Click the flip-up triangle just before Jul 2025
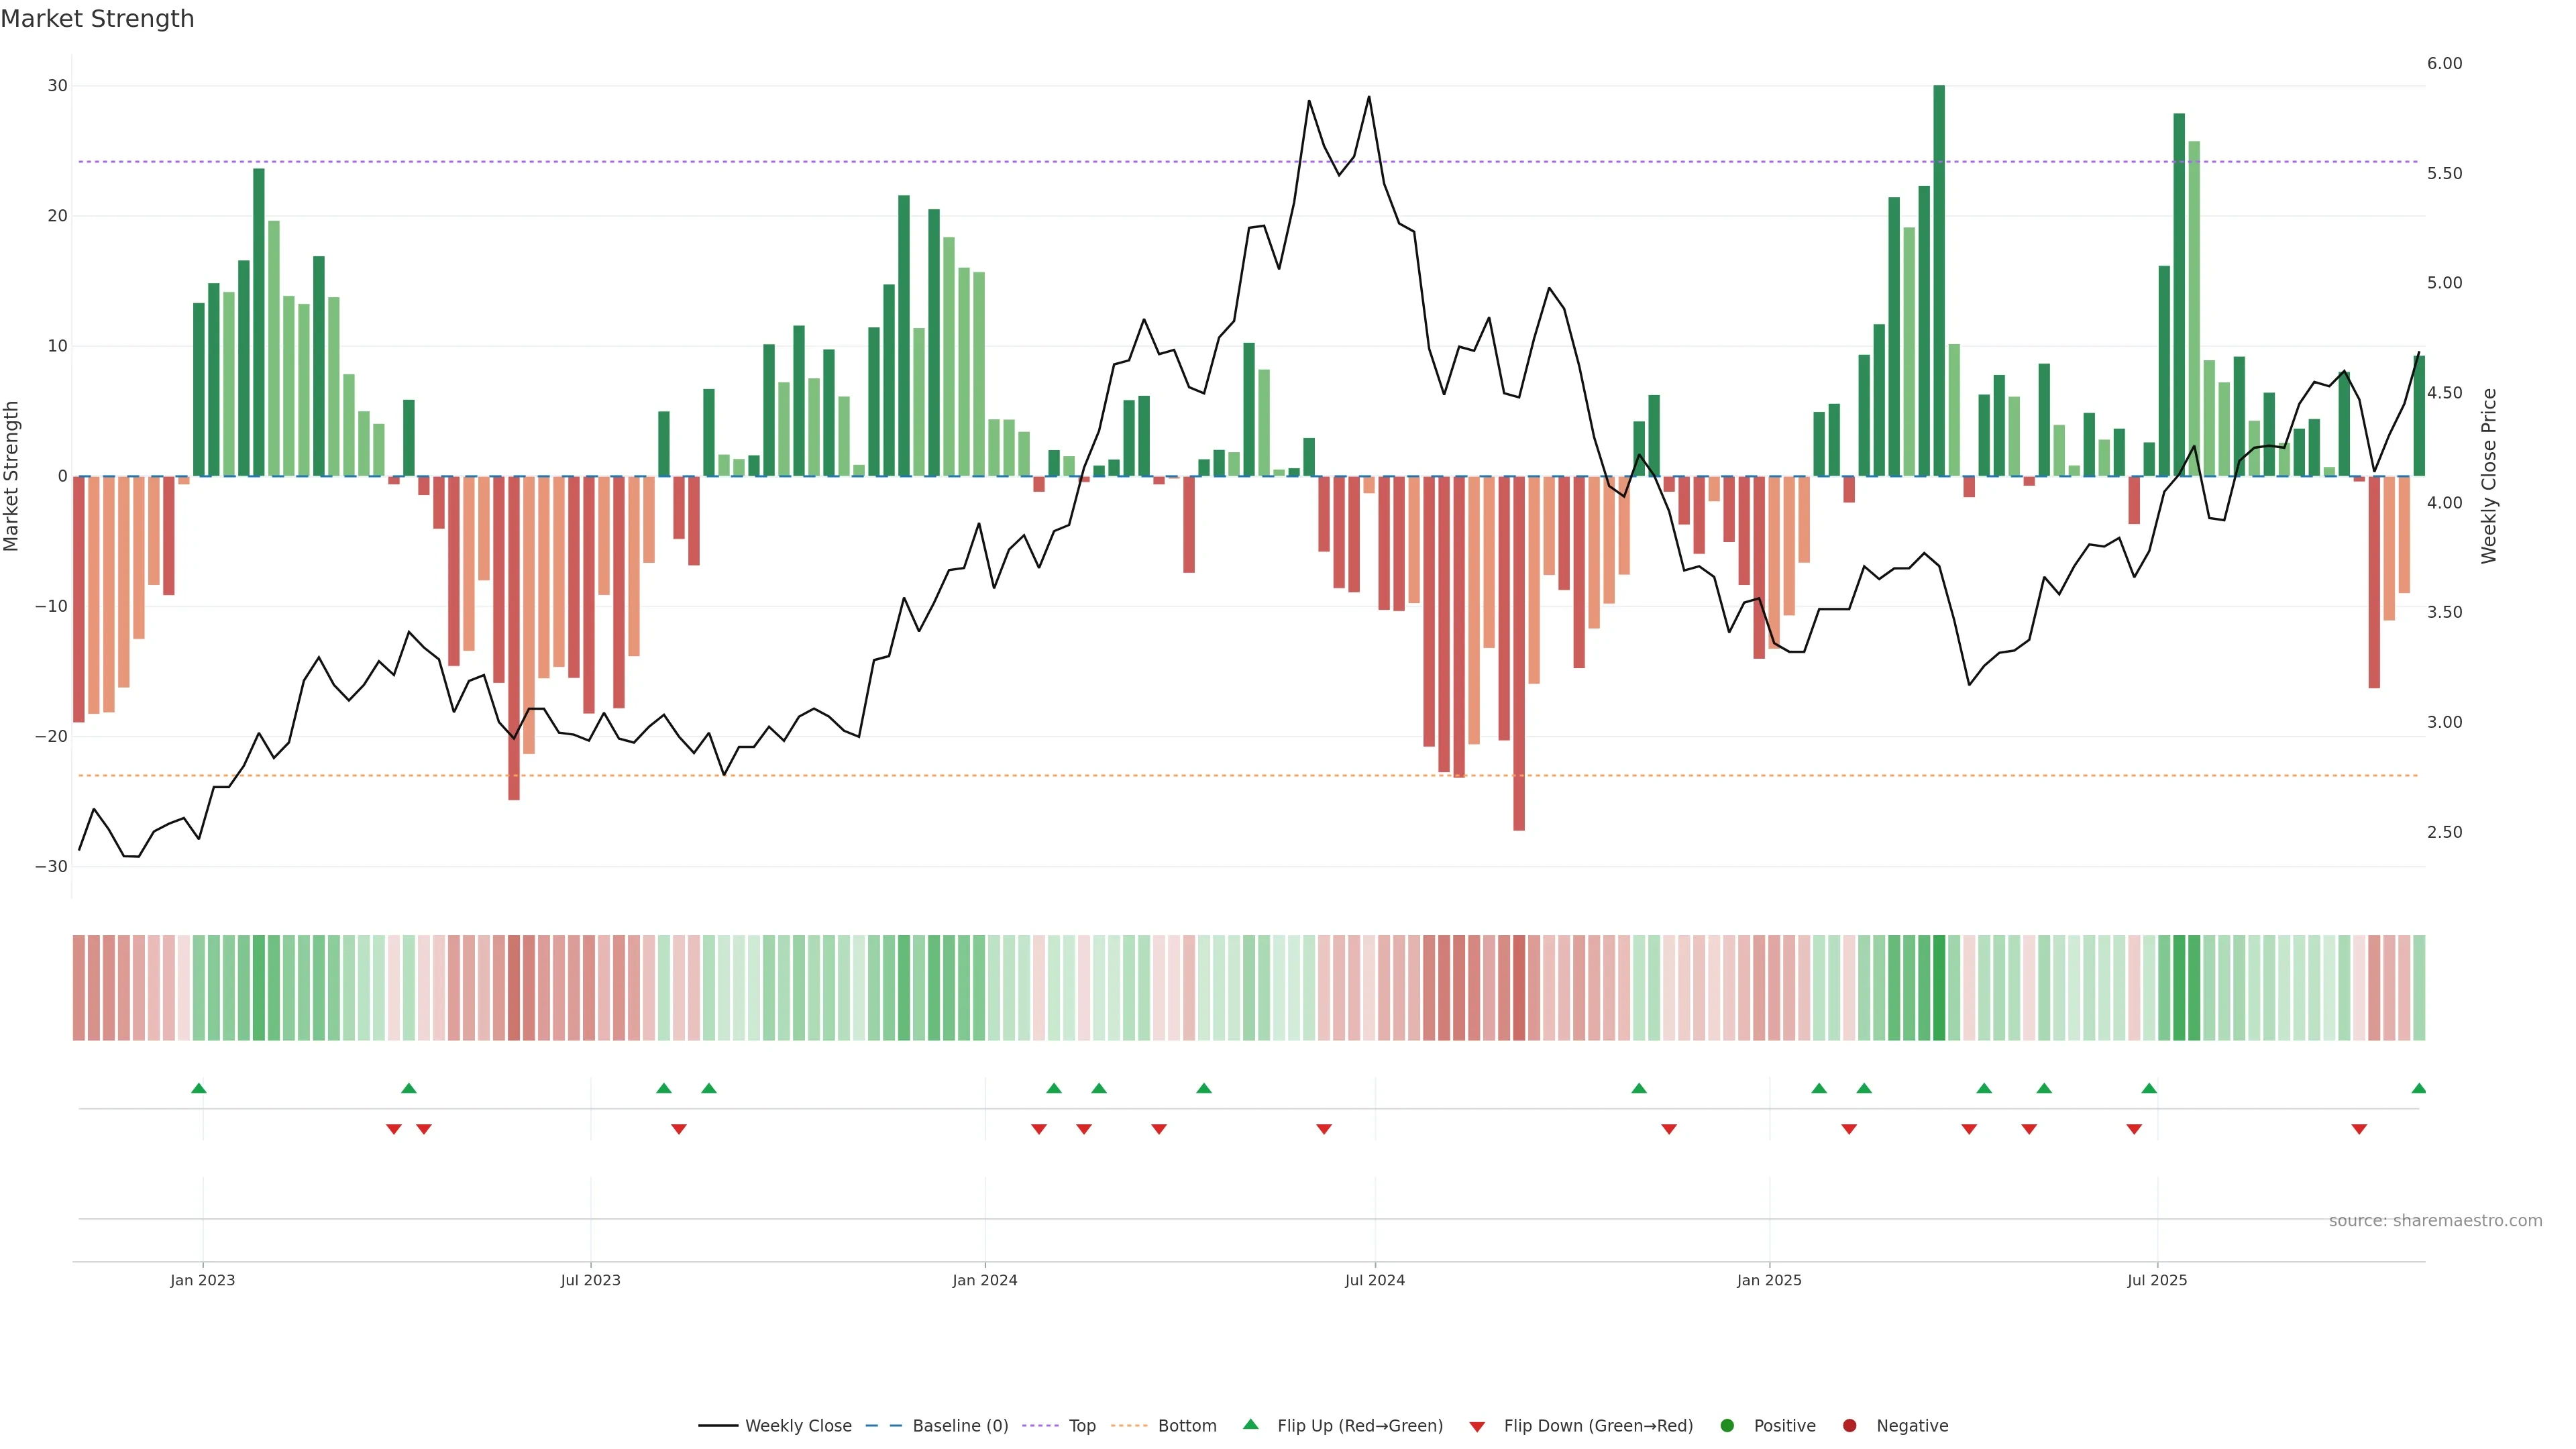The height and width of the screenshot is (1449, 2576). tap(2149, 1088)
